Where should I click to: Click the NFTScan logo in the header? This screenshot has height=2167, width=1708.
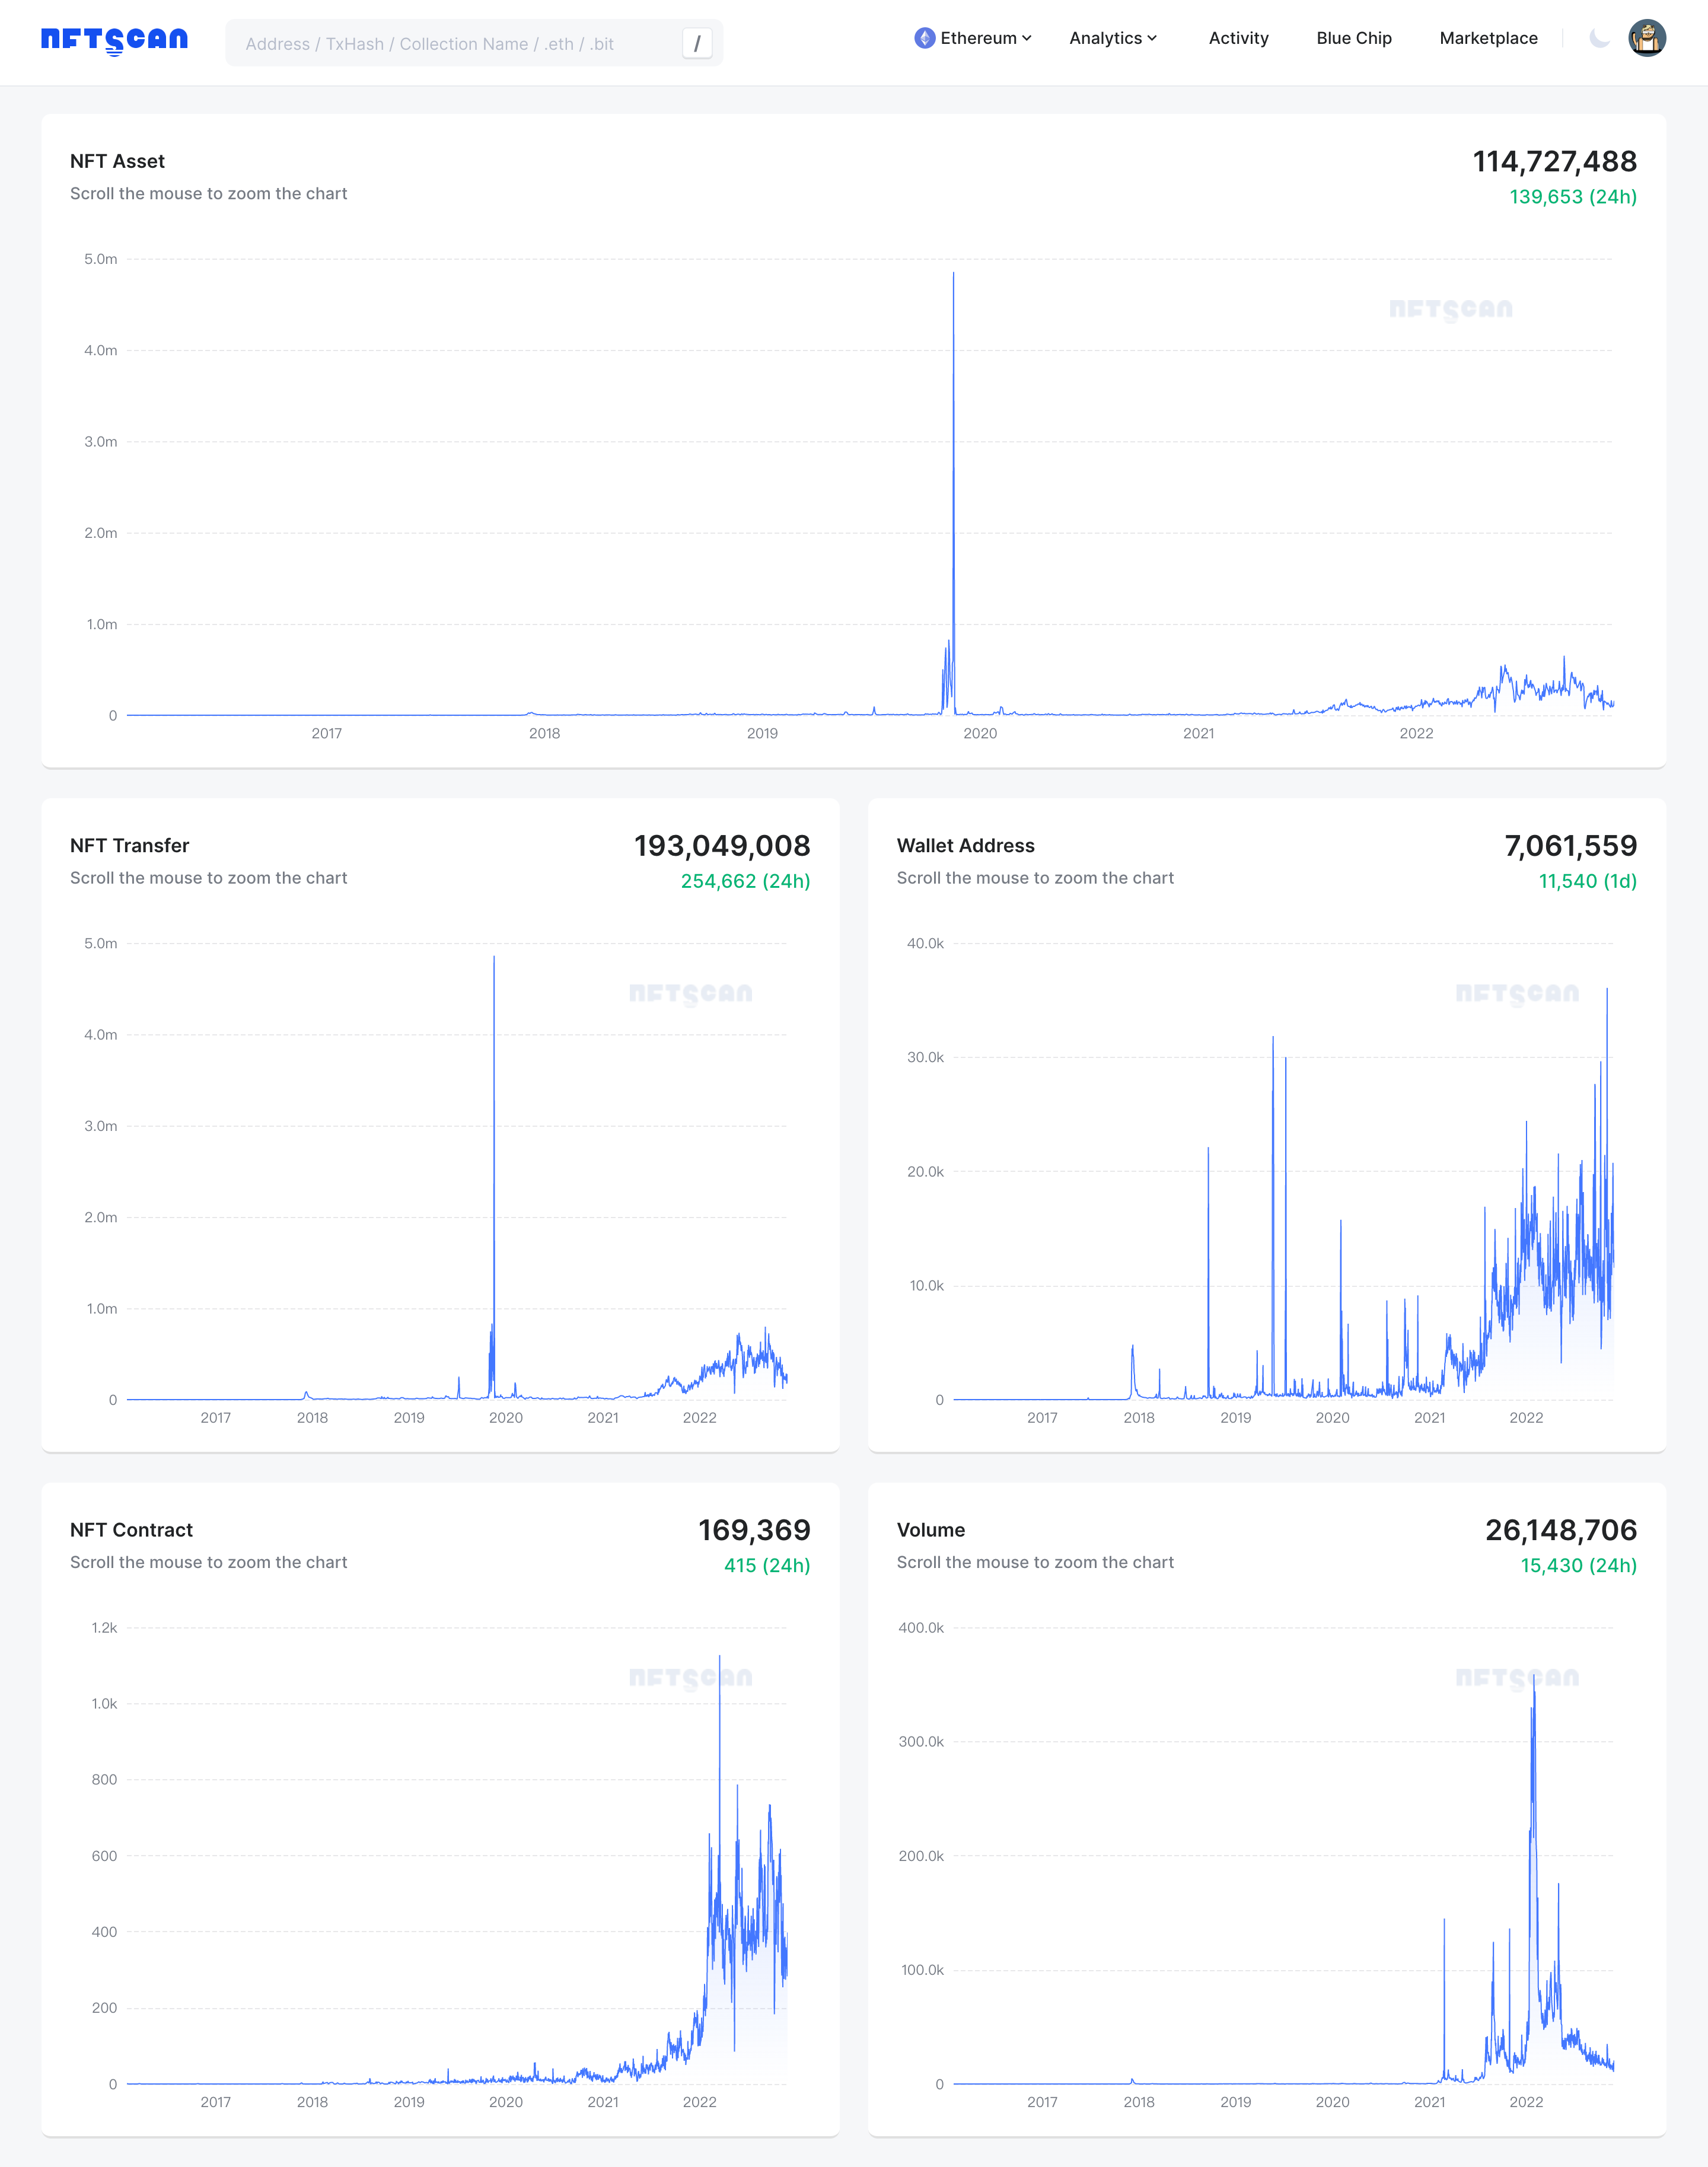(x=113, y=40)
